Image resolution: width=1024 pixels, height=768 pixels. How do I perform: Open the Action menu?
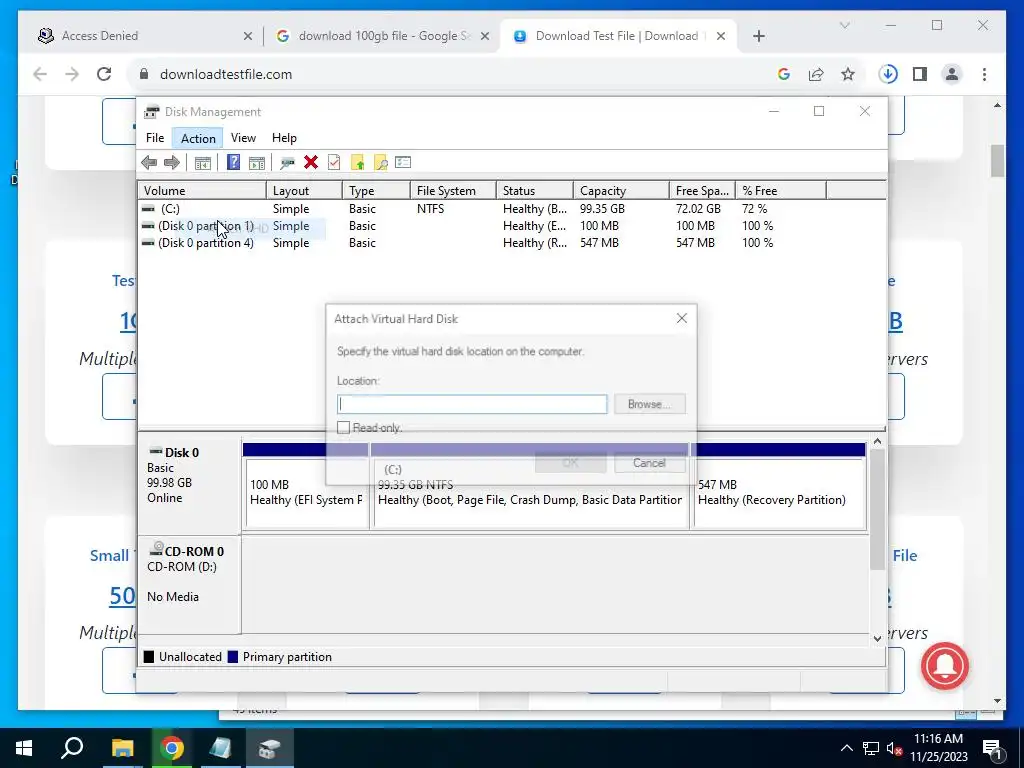[198, 138]
